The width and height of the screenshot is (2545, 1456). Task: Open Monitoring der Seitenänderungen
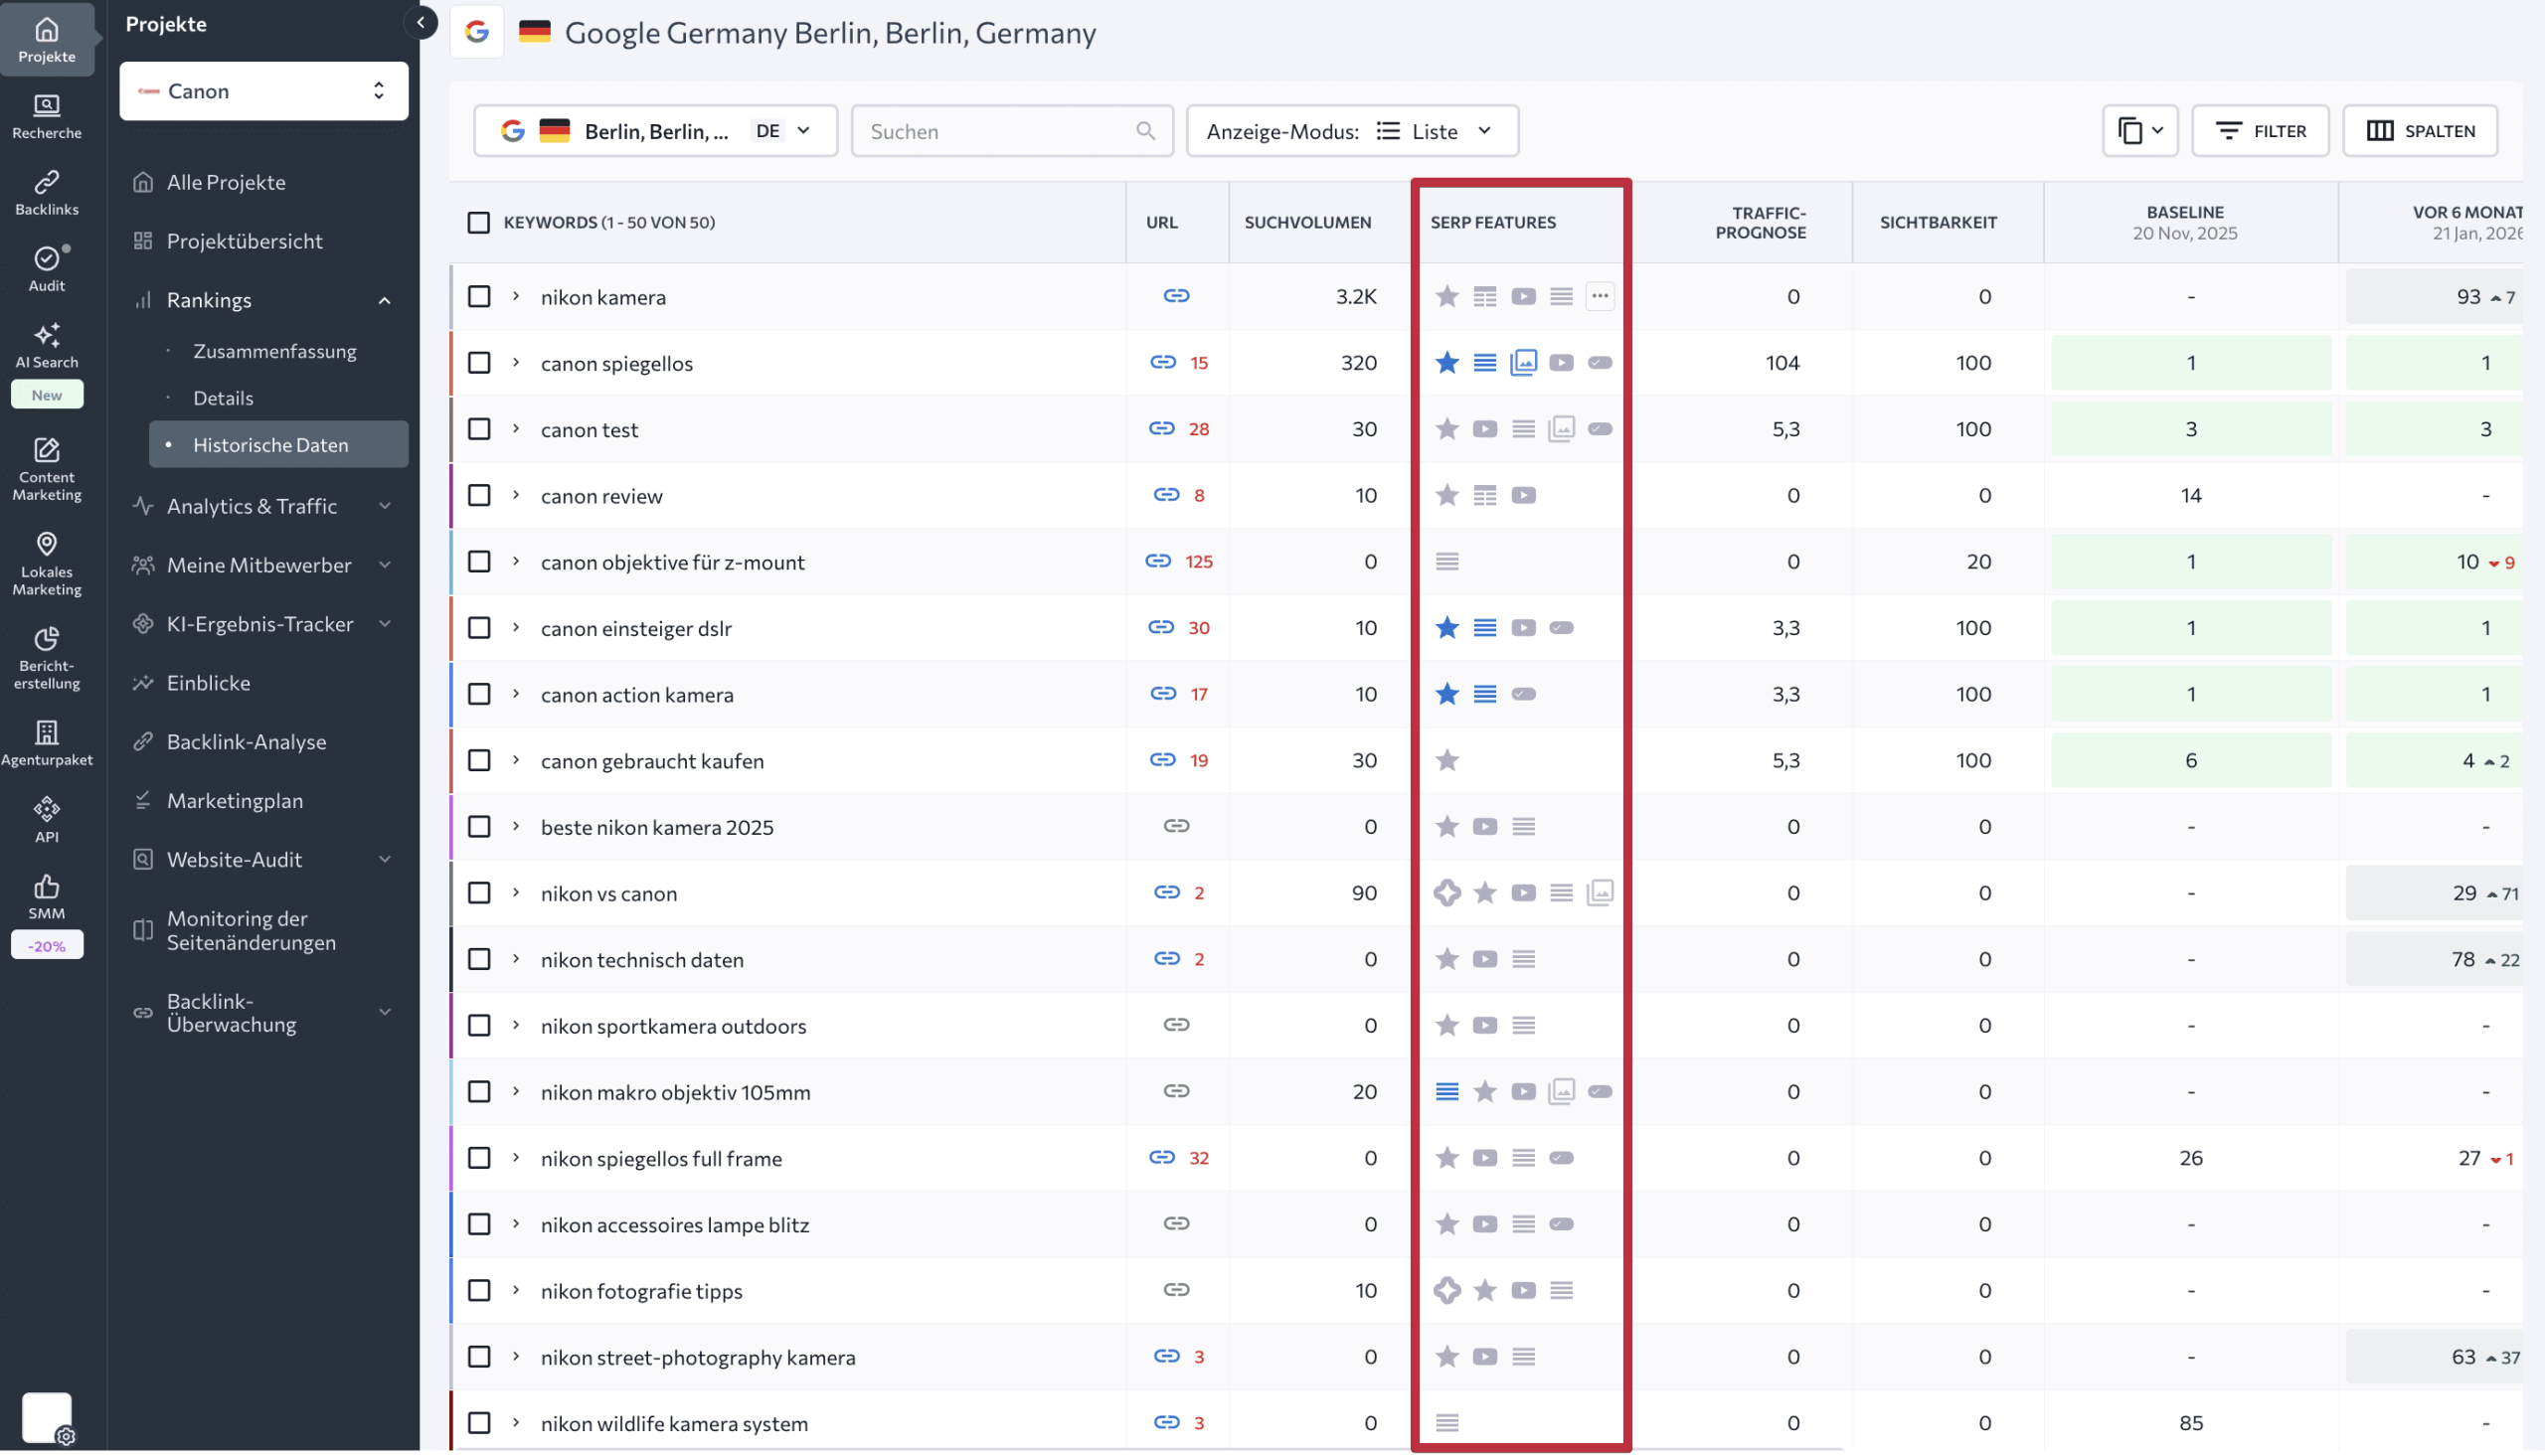pos(252,931)
